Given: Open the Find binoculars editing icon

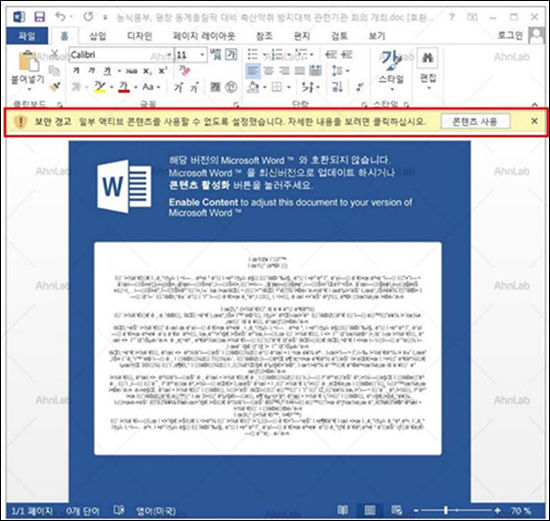Looking at the screenshot, I should pos(428,58).
